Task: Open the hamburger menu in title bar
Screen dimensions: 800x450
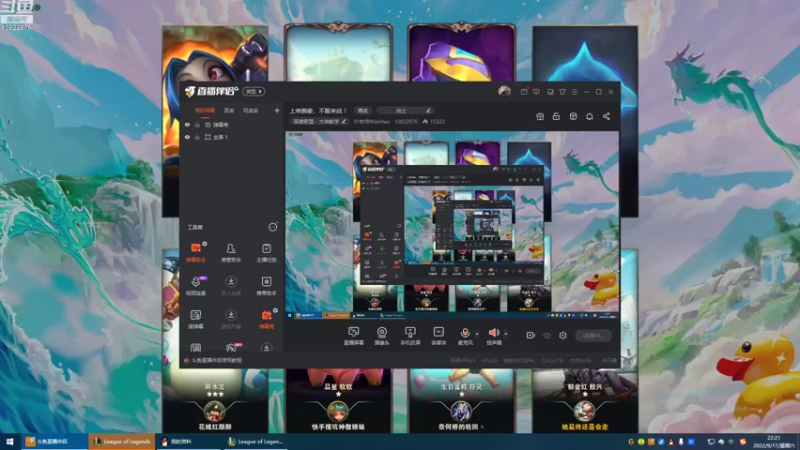Action: pos(574,92)
